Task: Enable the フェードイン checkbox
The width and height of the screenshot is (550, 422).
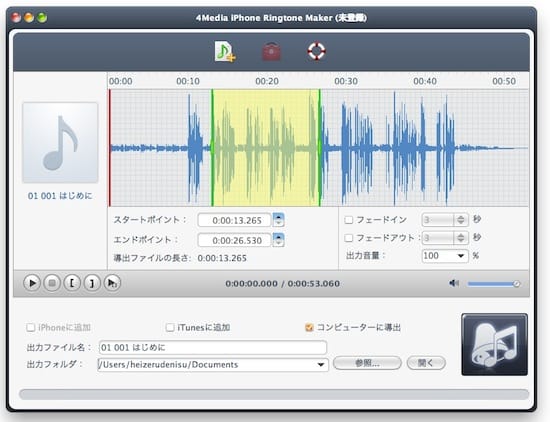Action: point(349,220)
